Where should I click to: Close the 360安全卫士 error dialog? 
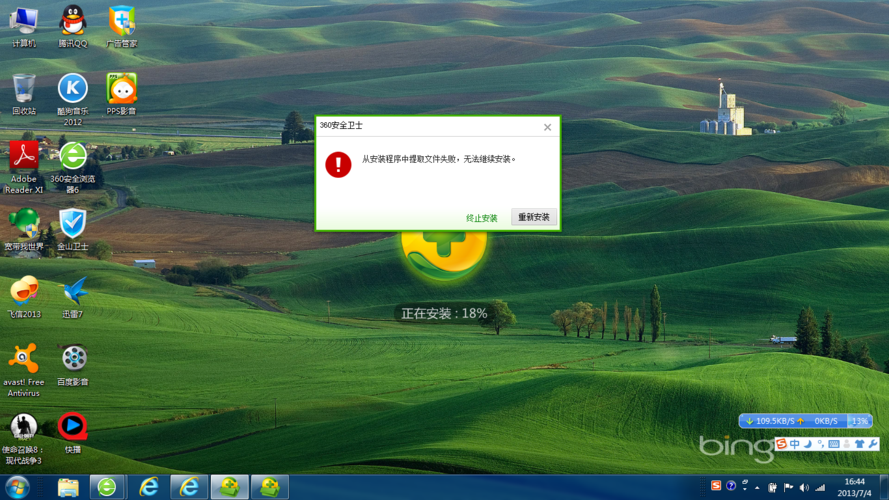click(547, 127)
